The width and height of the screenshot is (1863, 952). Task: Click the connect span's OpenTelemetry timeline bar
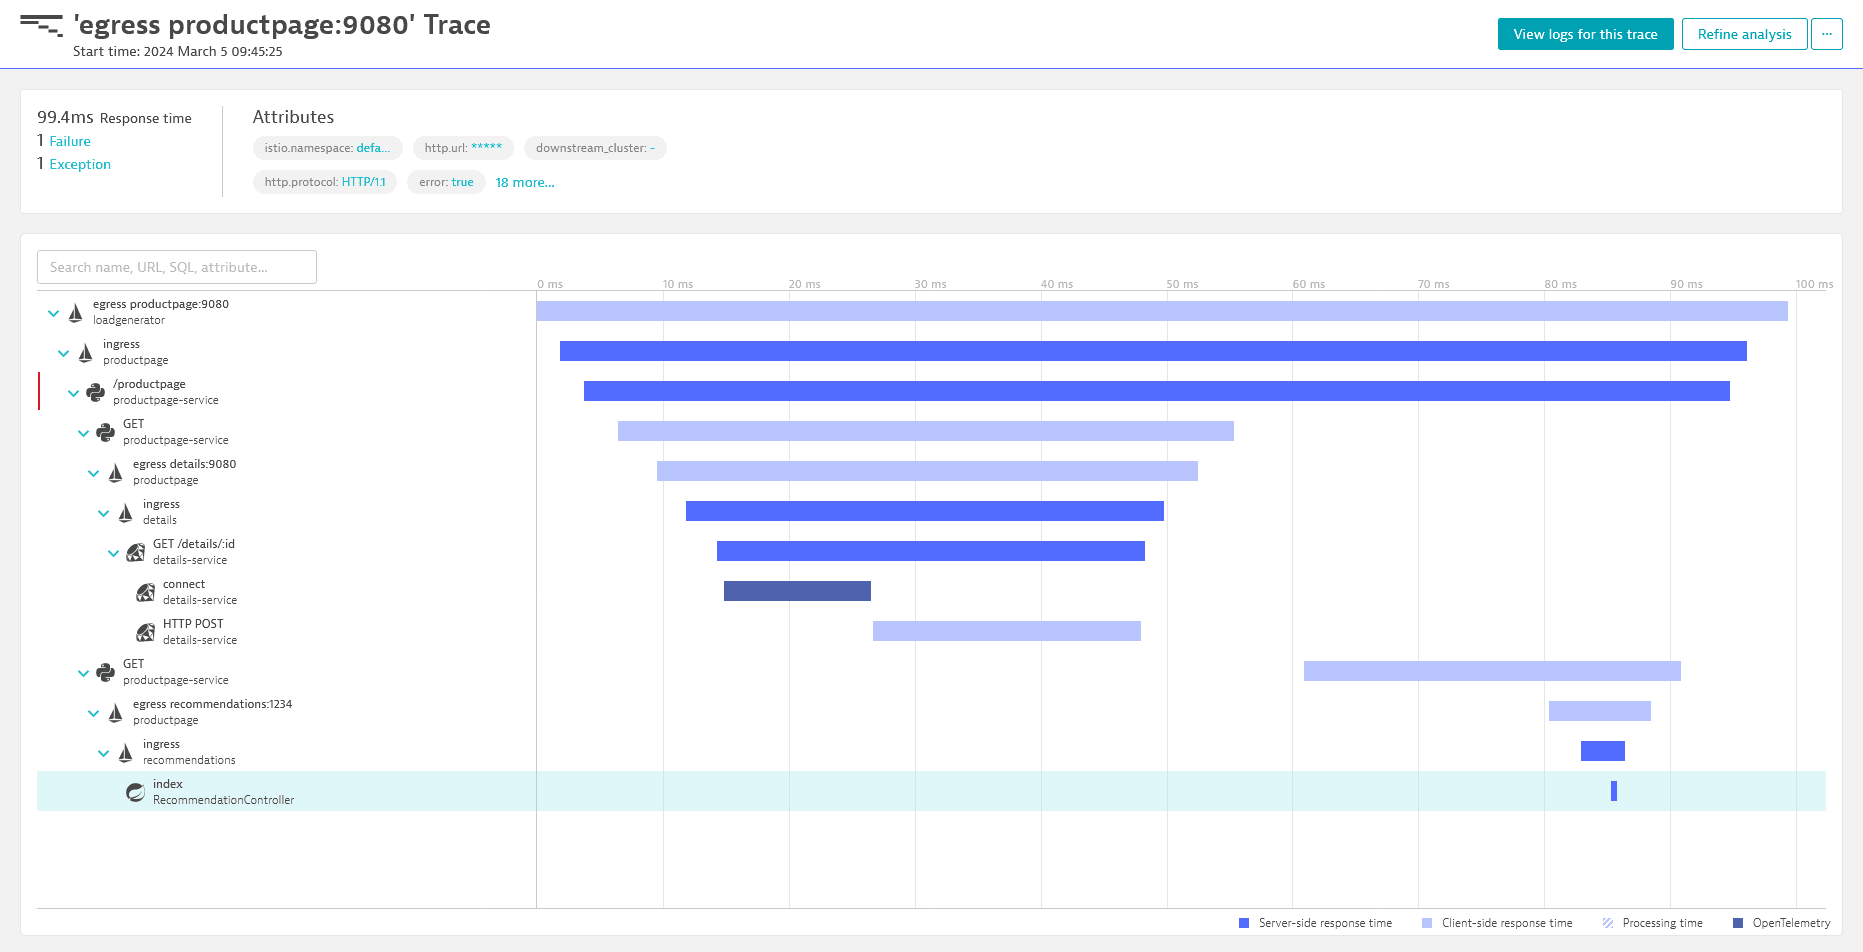click(797, 591)
